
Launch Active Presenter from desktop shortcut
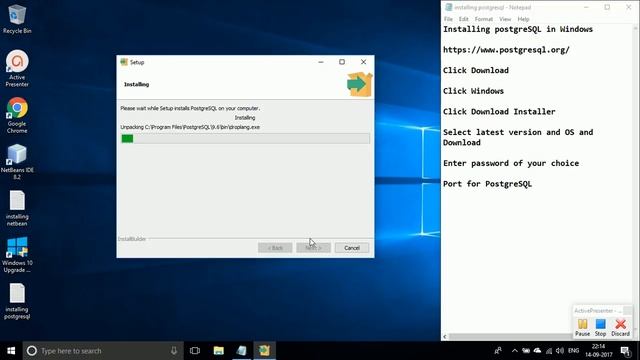click(17, 68)
